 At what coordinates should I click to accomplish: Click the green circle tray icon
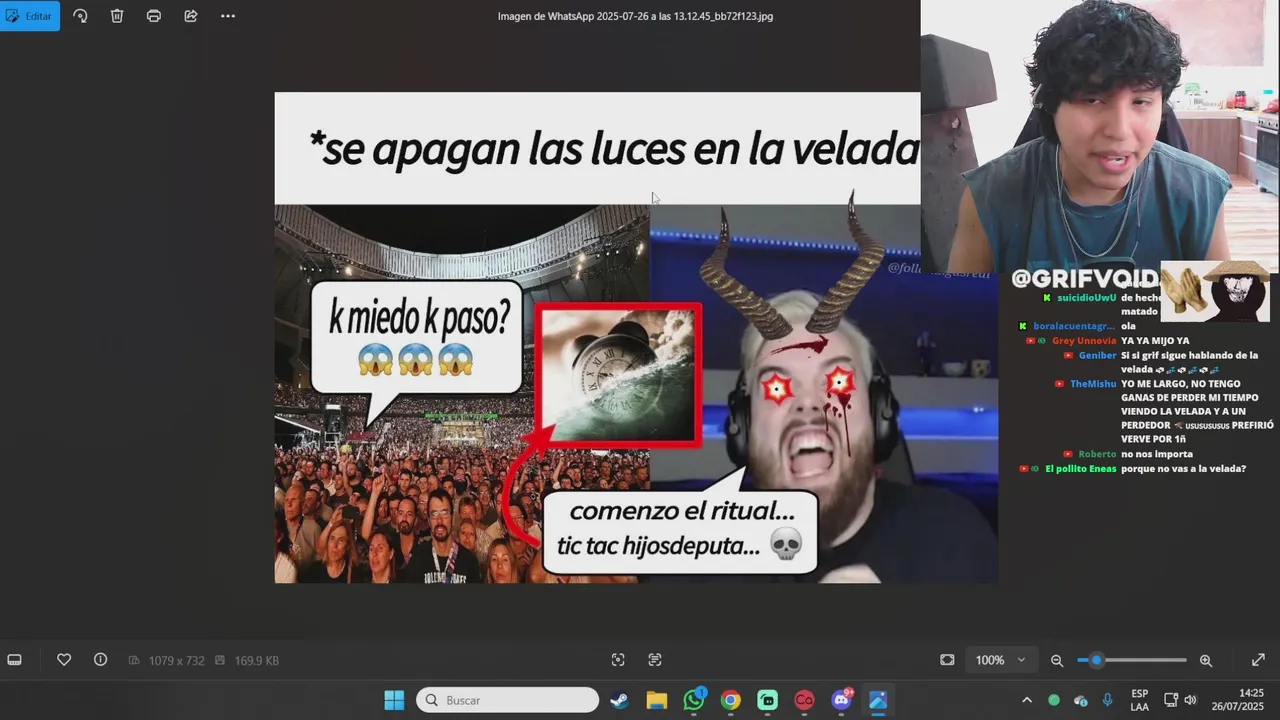(x=1054, y=700)
